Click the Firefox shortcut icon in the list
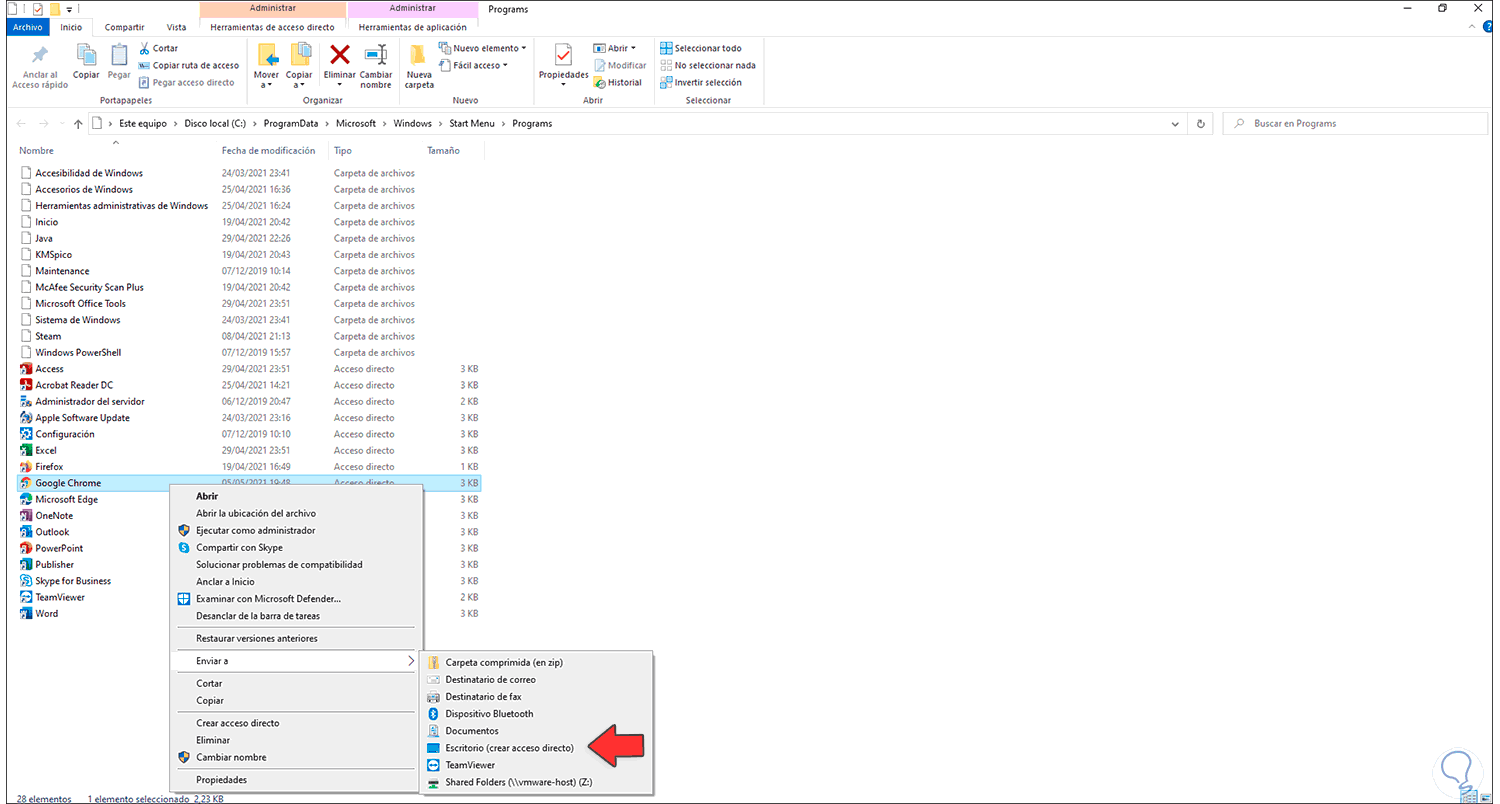The width and height of the screenshot is (1500, 804). tap(26, 467)
